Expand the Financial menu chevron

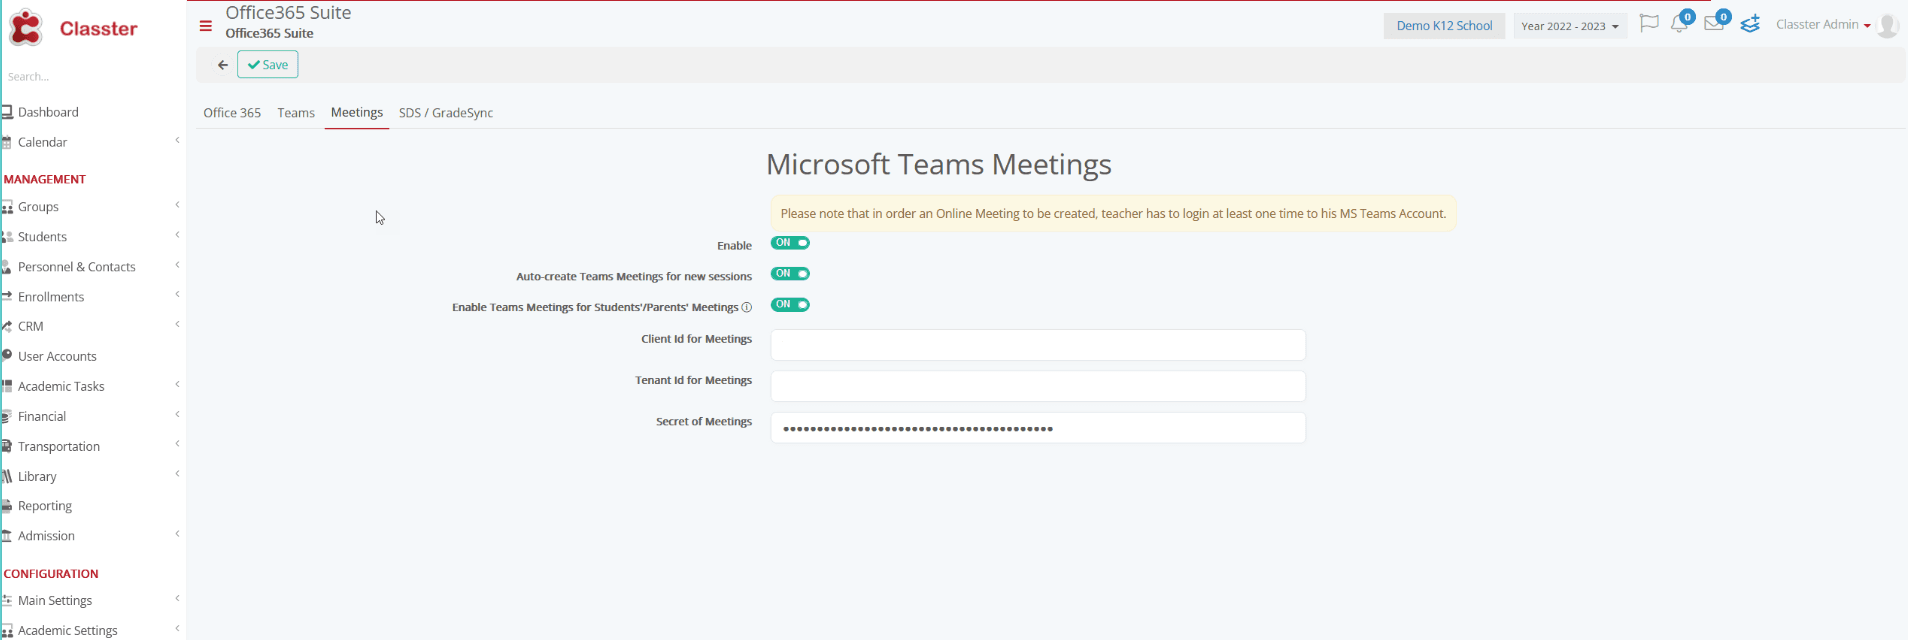pos(177,414)
